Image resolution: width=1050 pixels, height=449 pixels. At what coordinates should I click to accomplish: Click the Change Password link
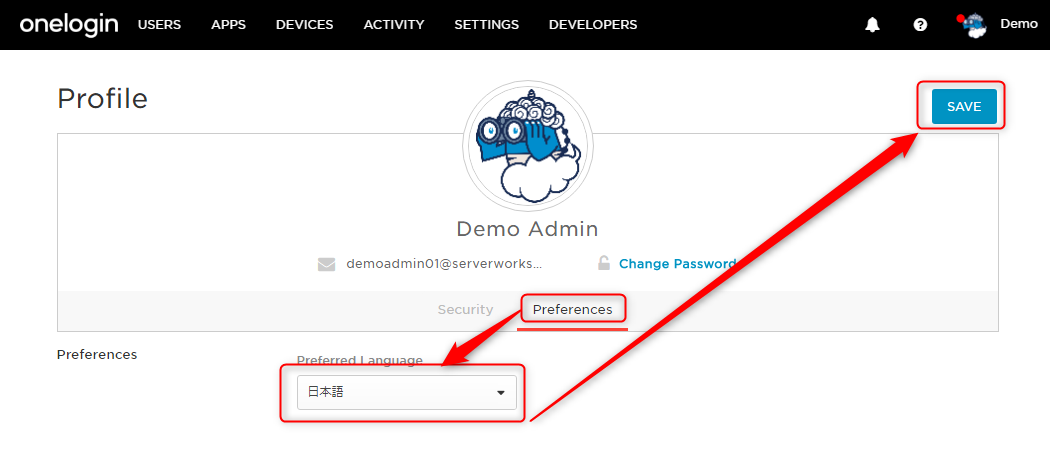pos(678,264)
